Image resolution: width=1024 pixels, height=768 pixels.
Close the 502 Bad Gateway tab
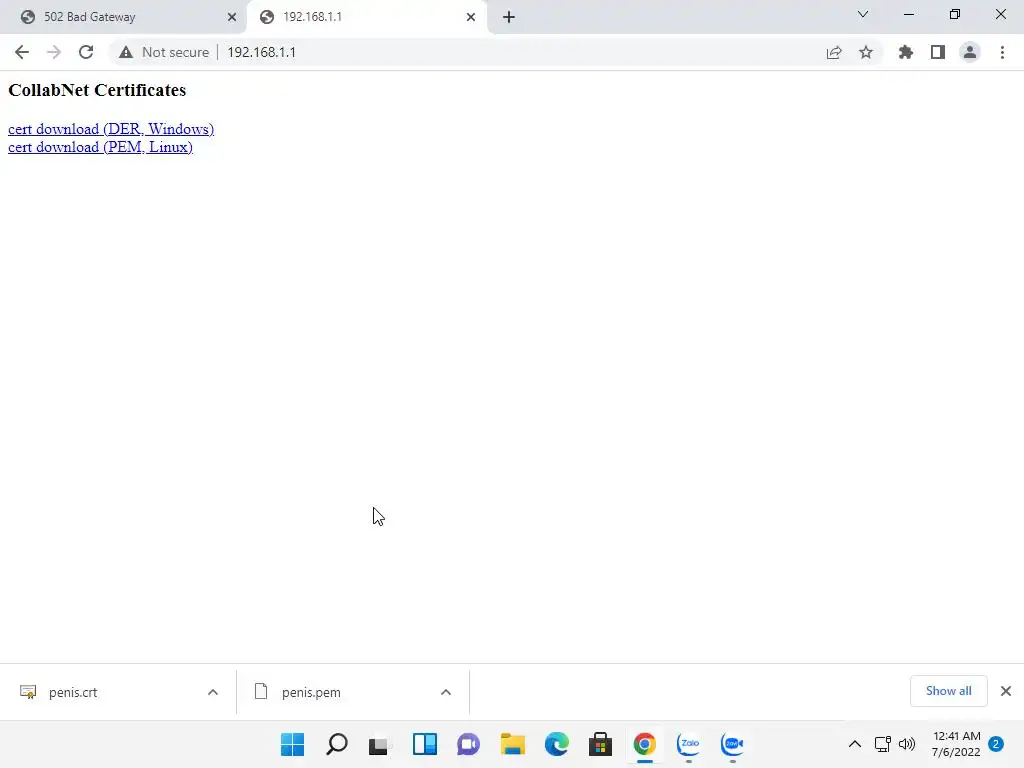point(232,17)
